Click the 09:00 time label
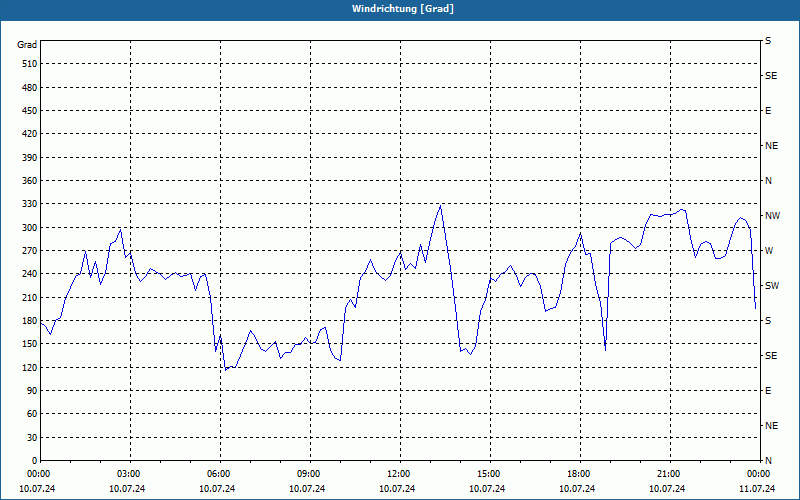Viewport: 800px width, 500px height. tap(309, 473)
